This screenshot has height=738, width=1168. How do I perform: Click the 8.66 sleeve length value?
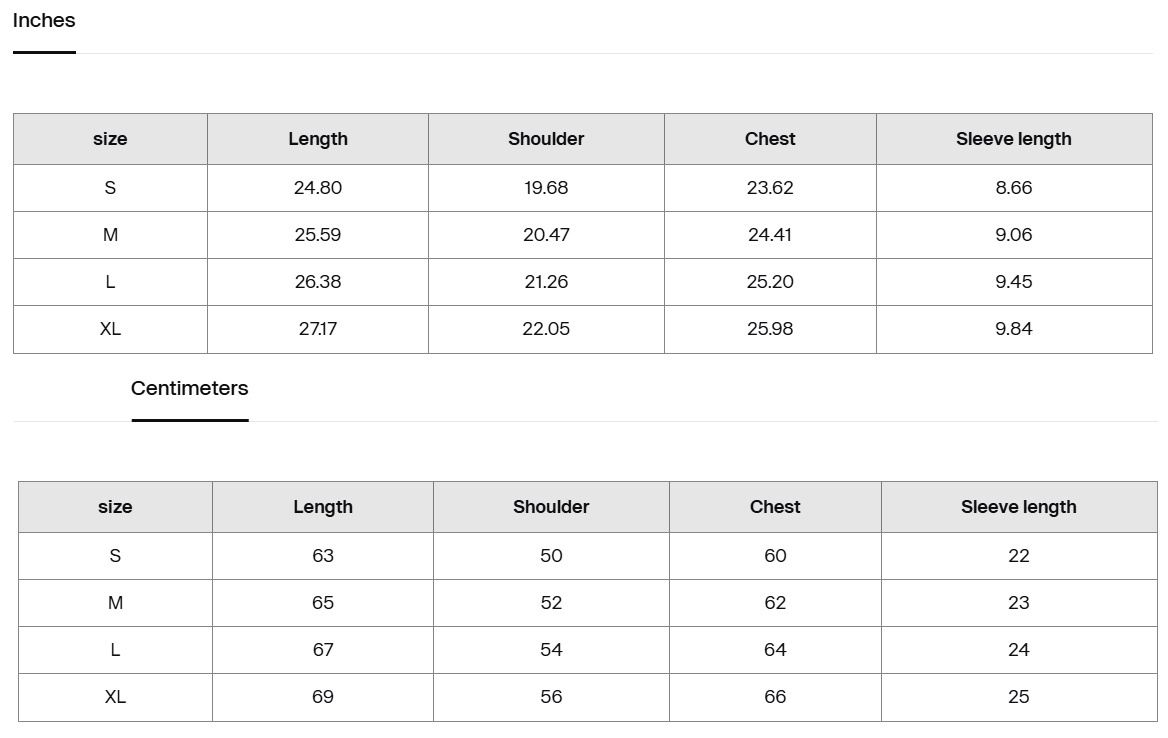pos(1013,188)
